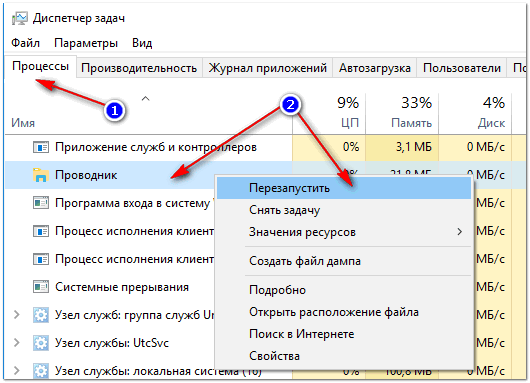Click the Проводник folder icon
Screen dimensions: 530x383
tap(41, 175)
